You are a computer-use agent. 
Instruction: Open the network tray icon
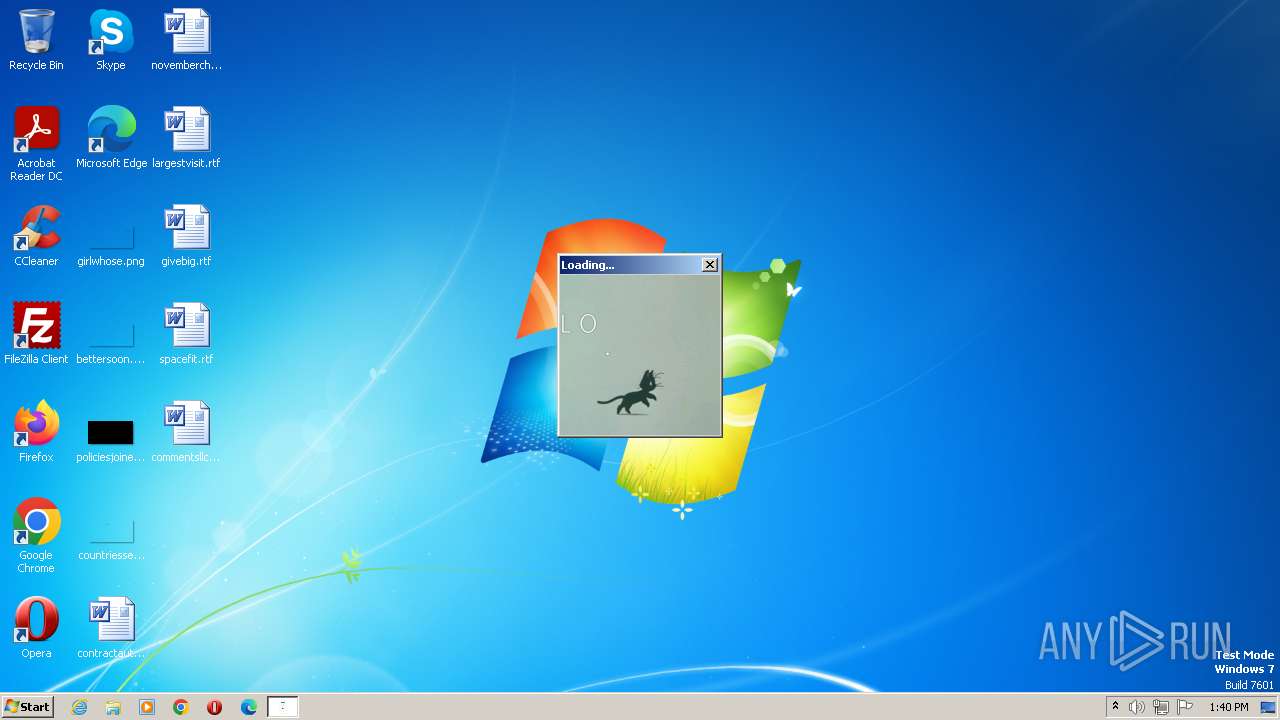(1161, 707)
